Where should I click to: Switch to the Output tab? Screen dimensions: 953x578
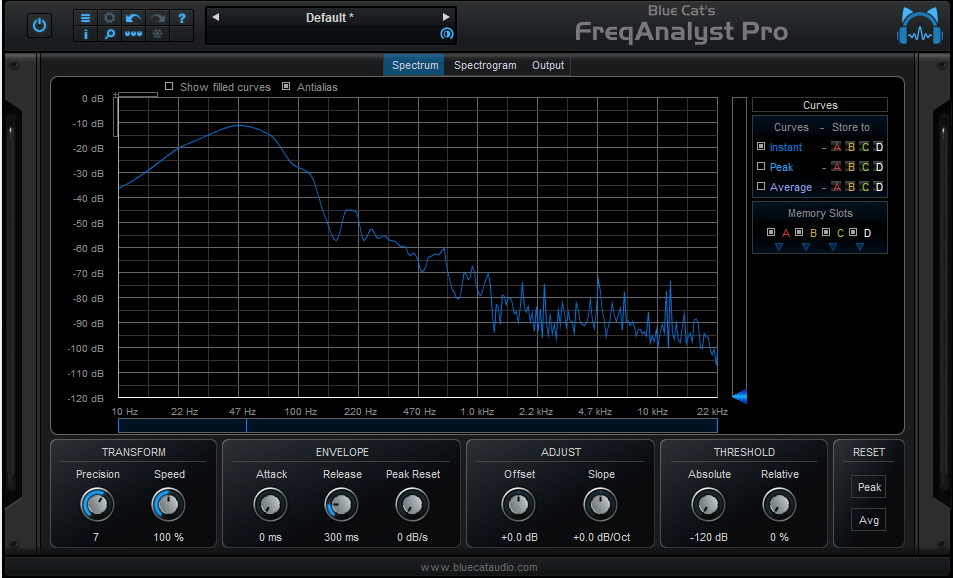click(548, 65)
